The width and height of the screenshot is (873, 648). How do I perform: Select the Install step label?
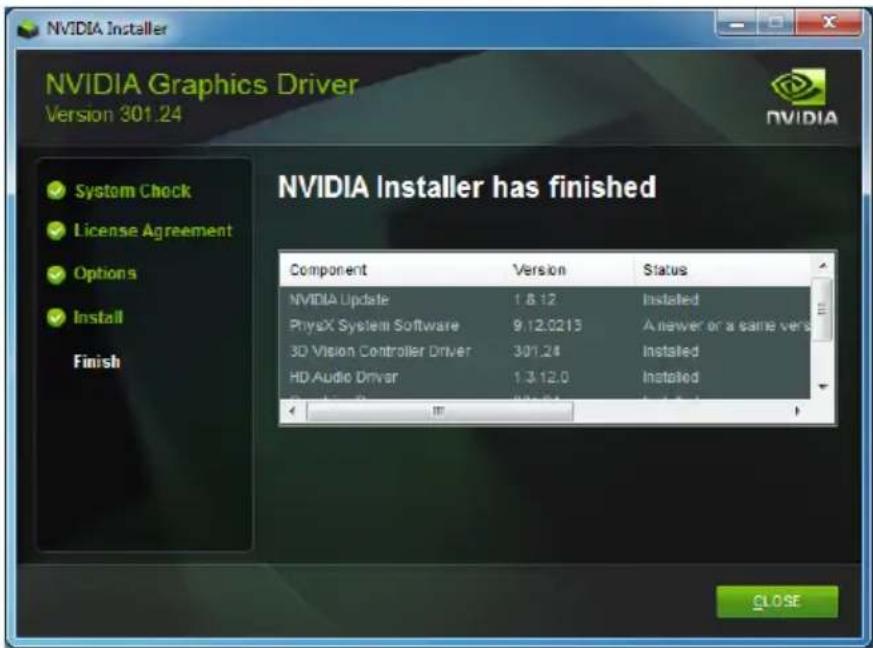pos(98,317)
